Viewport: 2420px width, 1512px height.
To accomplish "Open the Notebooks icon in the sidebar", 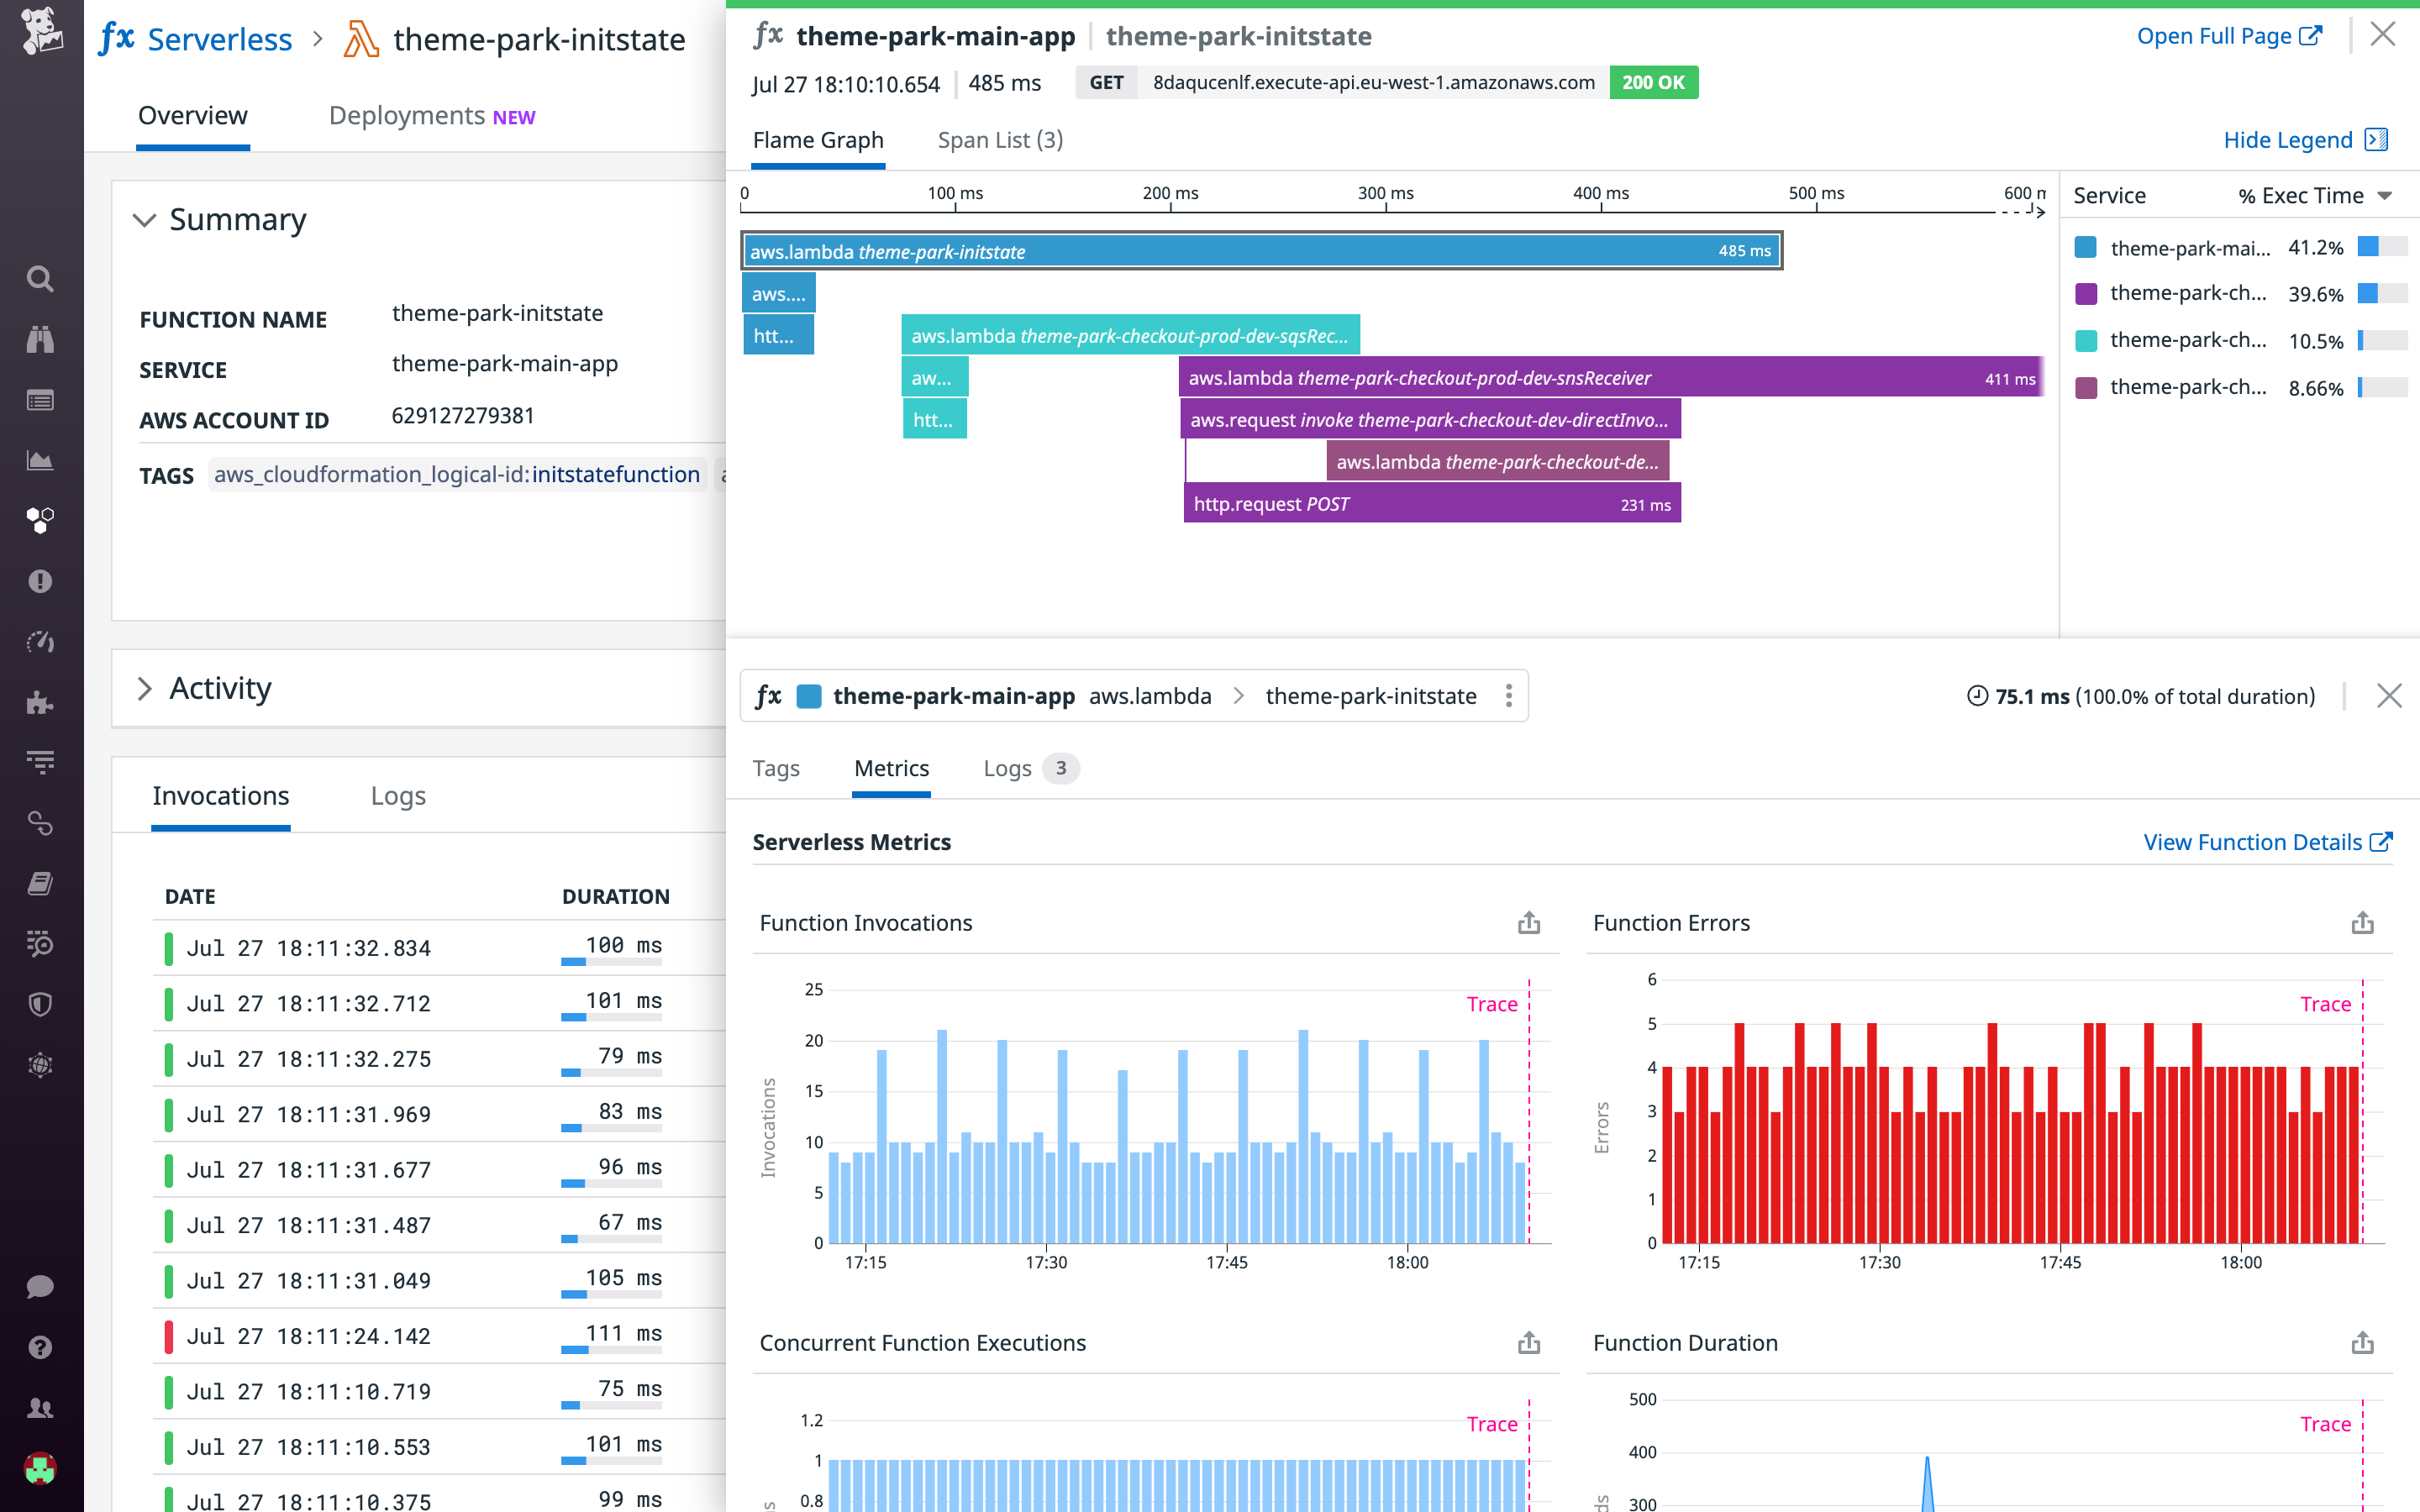I will pos(40,882).
